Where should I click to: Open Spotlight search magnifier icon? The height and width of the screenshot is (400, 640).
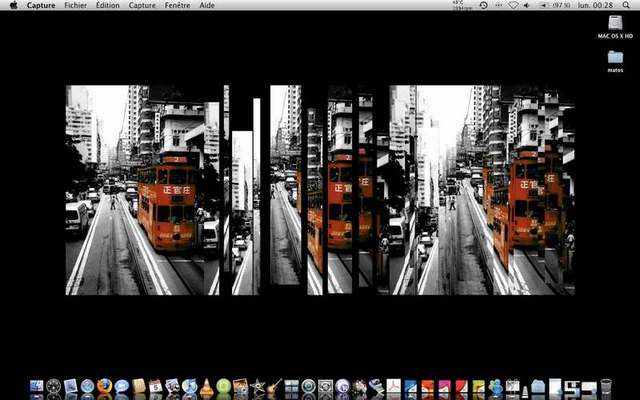tap(626, 5)
